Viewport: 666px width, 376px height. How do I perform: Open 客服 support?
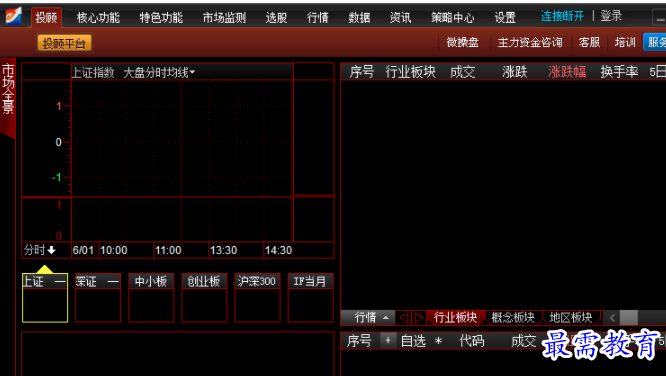[x=589, y=42]
